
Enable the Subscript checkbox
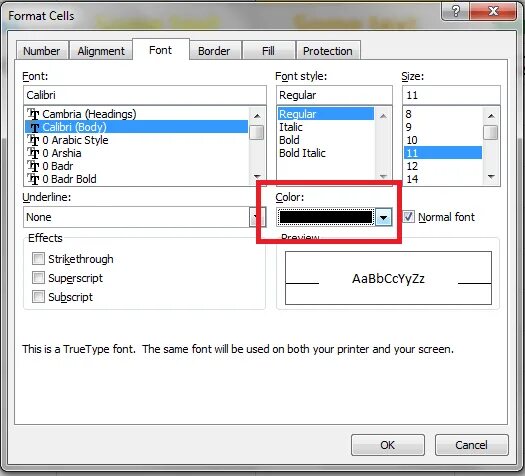38,297
